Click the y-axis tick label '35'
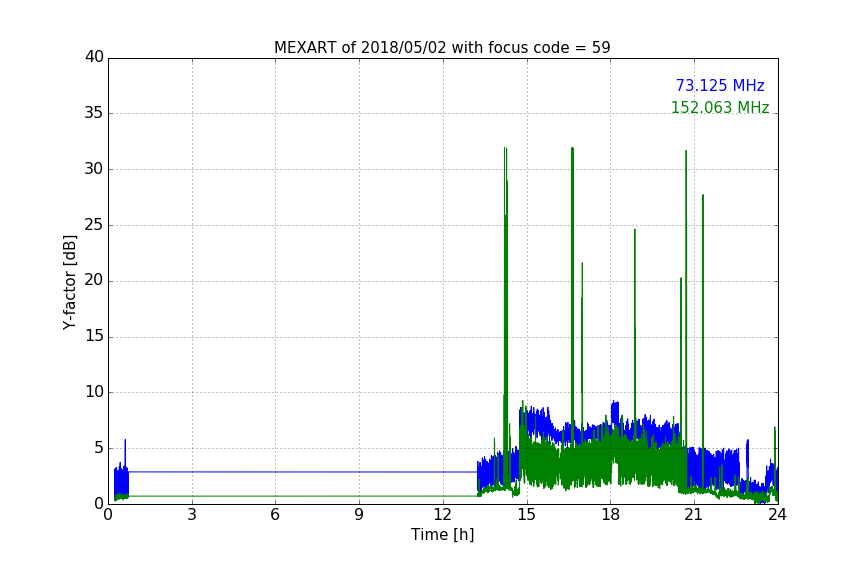The height and width of the screenshot is (576, 864). click(x=94, y=113)
